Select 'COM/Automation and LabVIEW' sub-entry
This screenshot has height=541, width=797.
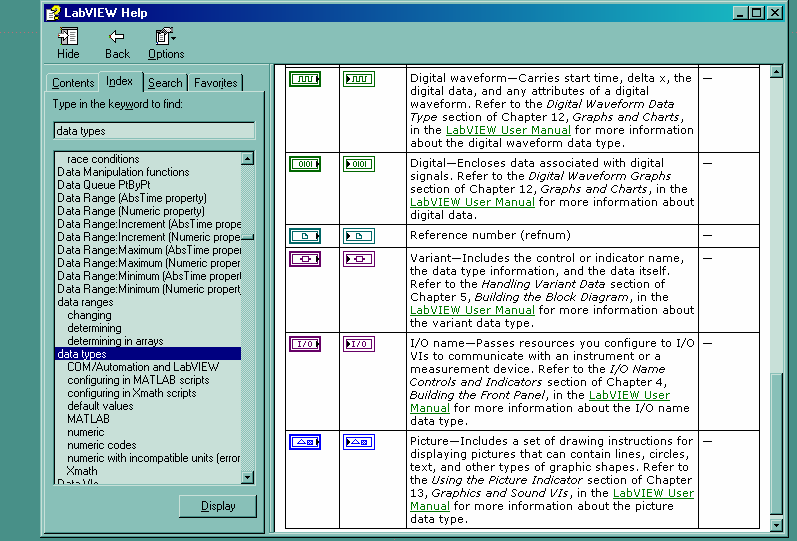(x=143, y=367)
